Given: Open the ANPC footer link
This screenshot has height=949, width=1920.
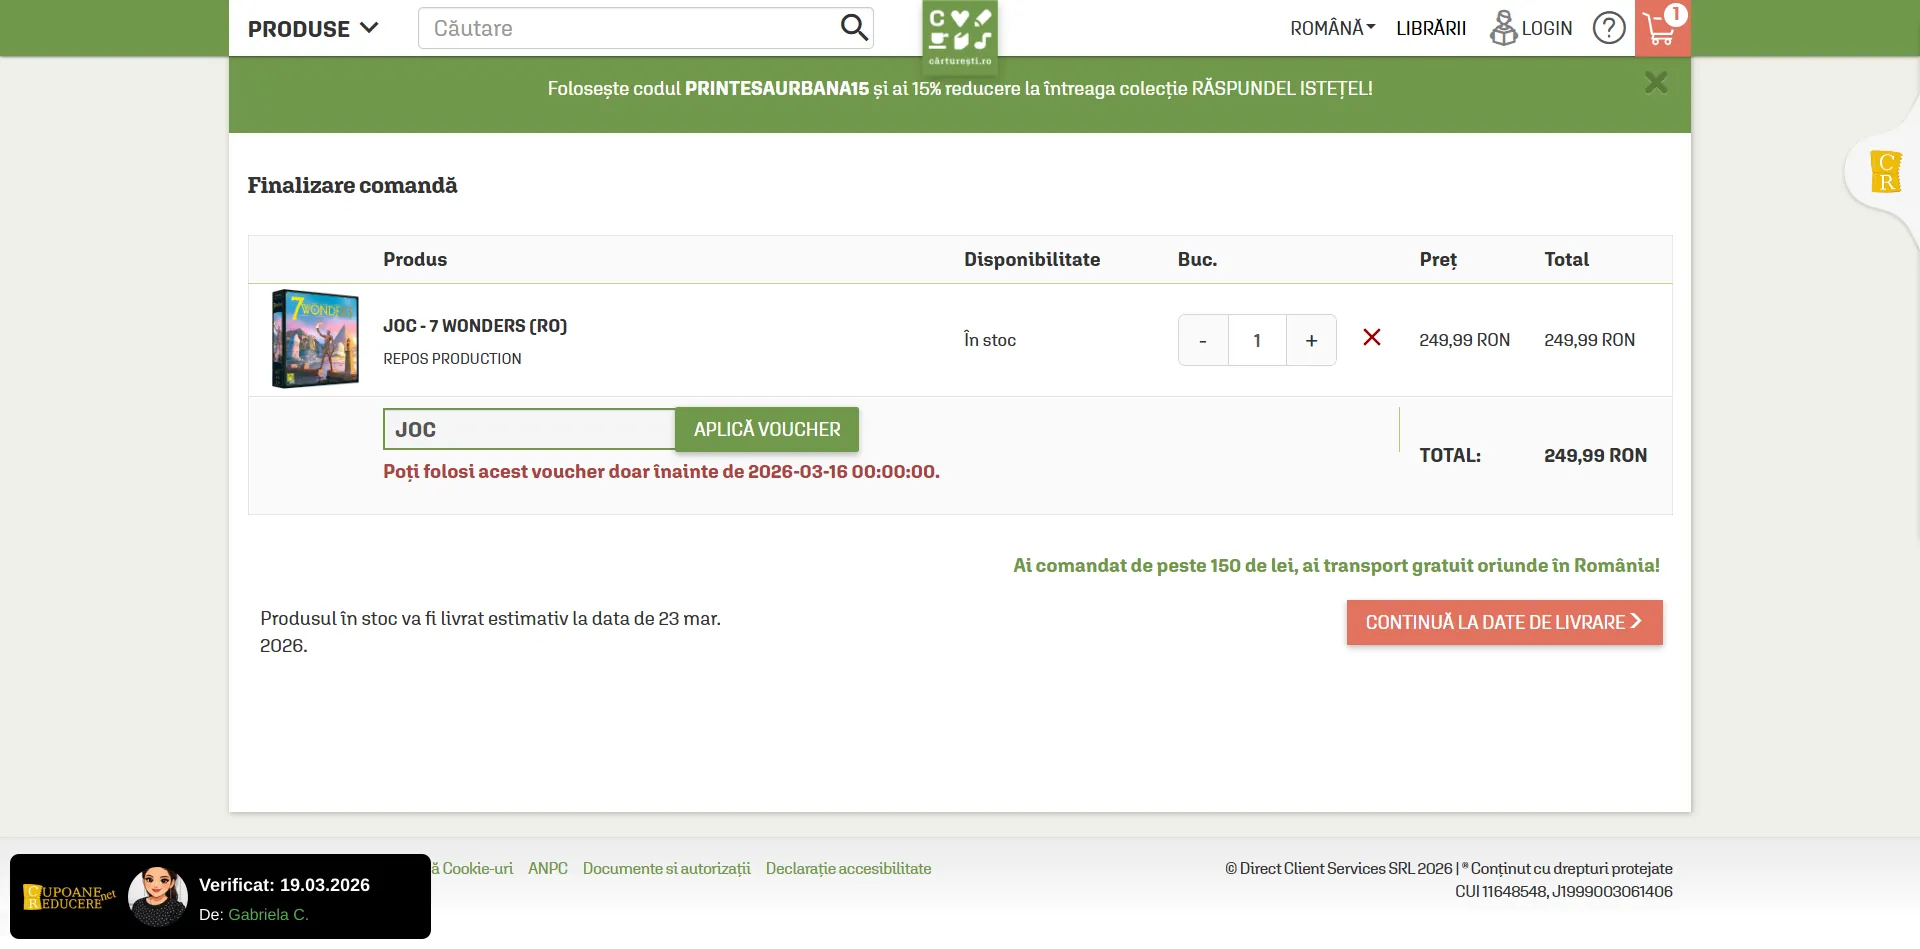Looking at the screenshot, I should (547, 868).
